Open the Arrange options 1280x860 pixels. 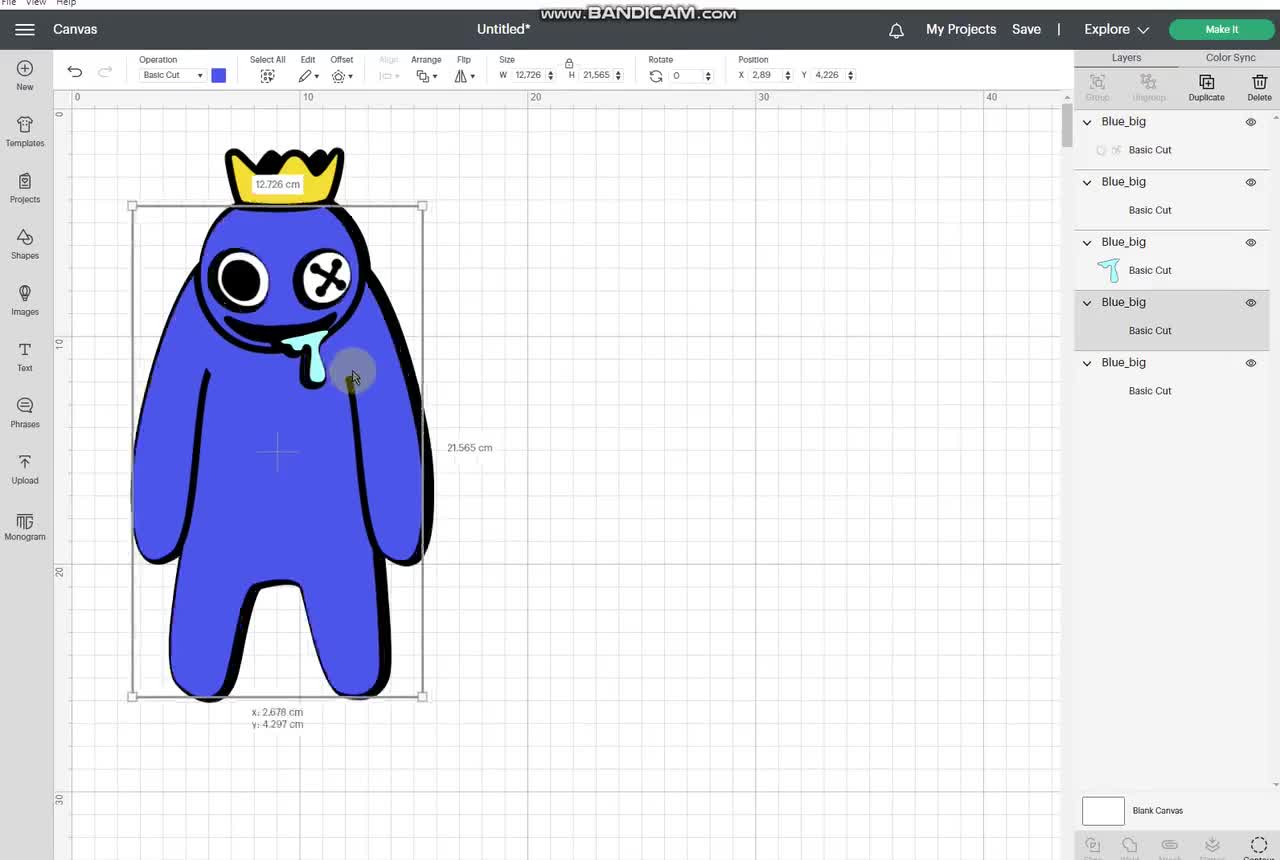(x=425, y=76)
